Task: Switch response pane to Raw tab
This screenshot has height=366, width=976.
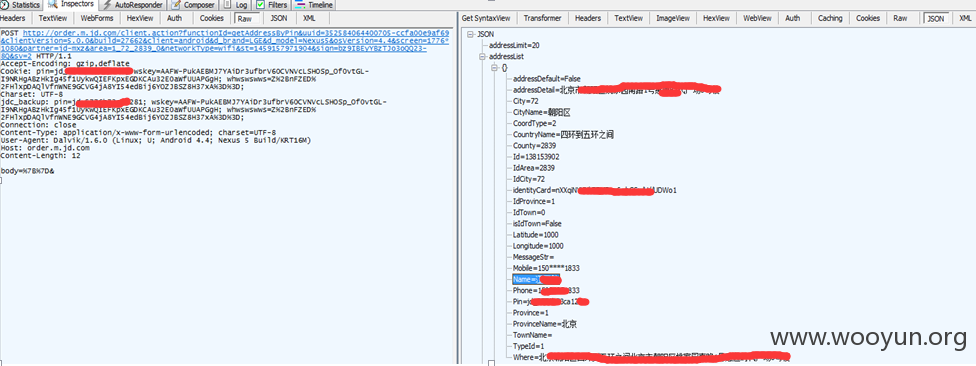Action: pos(900,18)
